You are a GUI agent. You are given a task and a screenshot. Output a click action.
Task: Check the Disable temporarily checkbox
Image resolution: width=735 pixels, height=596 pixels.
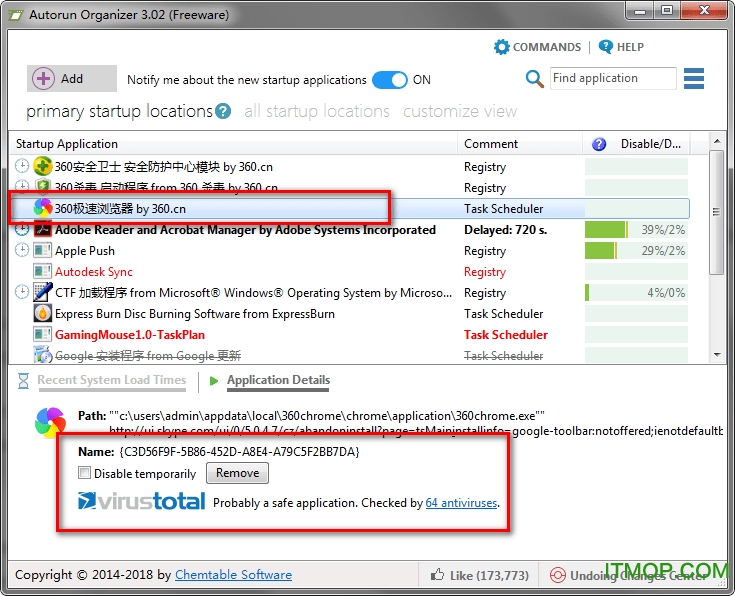click(85, 473)
